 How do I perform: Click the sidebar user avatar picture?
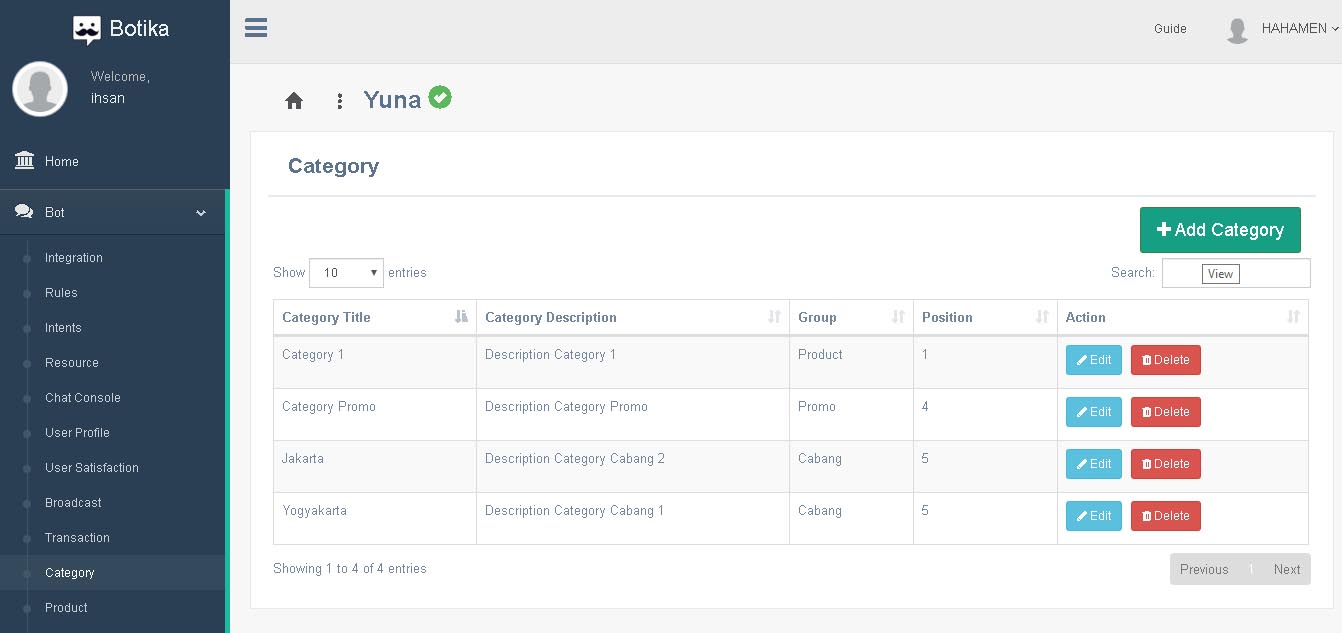pos(40,89)
